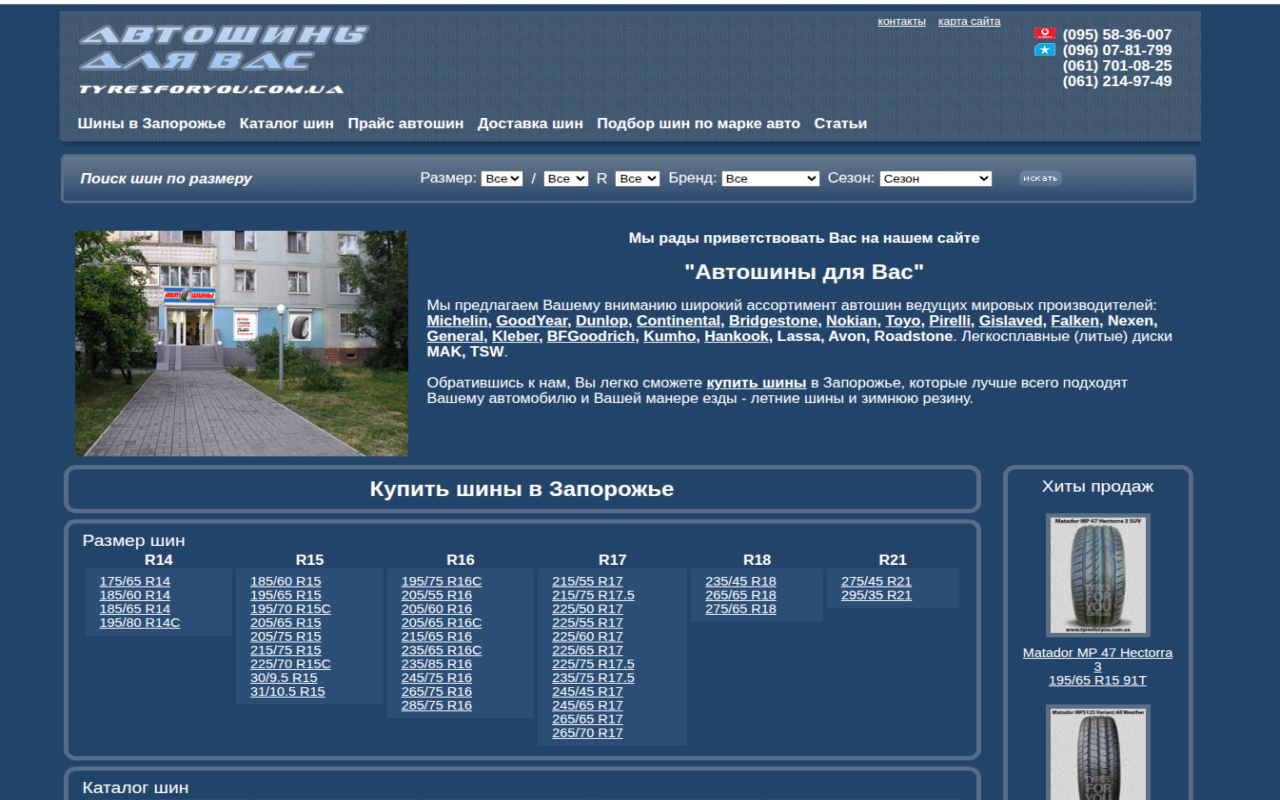This screenshot has width=1280, height=800.
Task: Select tire size 235/45 R18
Action: click(x=741, y=581)
